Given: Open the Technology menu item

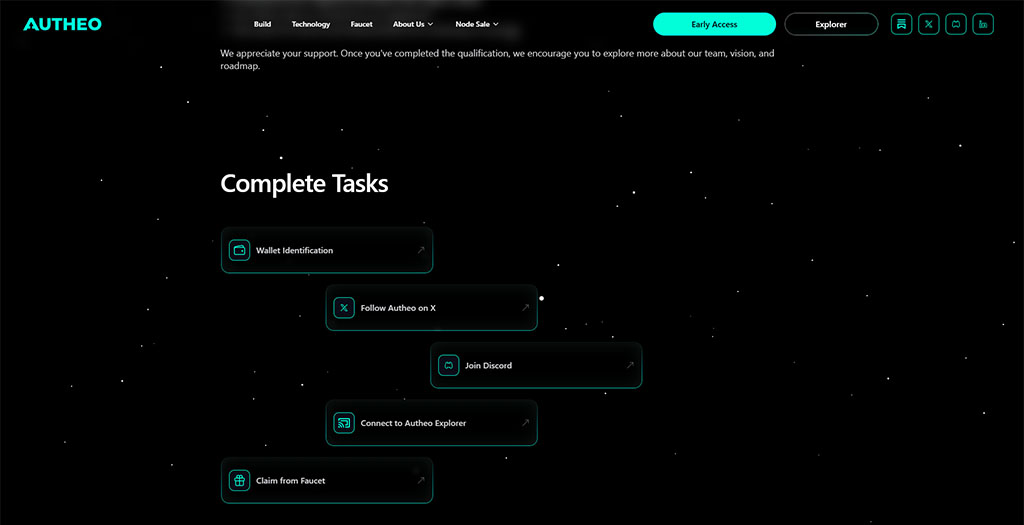Looking at the screenshot, I should click(311, 24).
